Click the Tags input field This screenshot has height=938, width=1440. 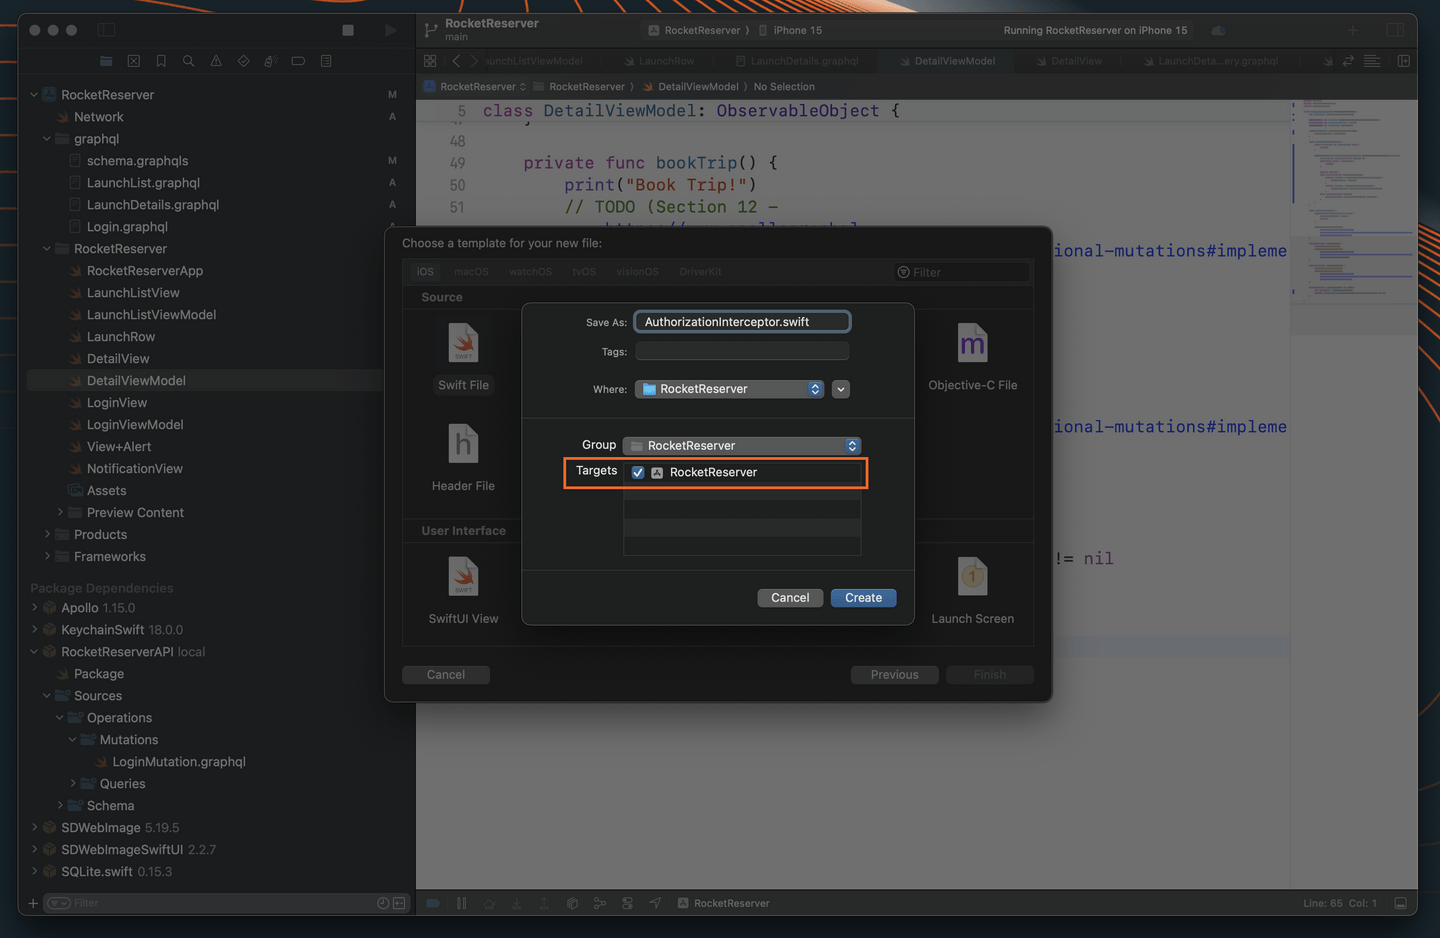pyautogui.click(x=742, y=351)
